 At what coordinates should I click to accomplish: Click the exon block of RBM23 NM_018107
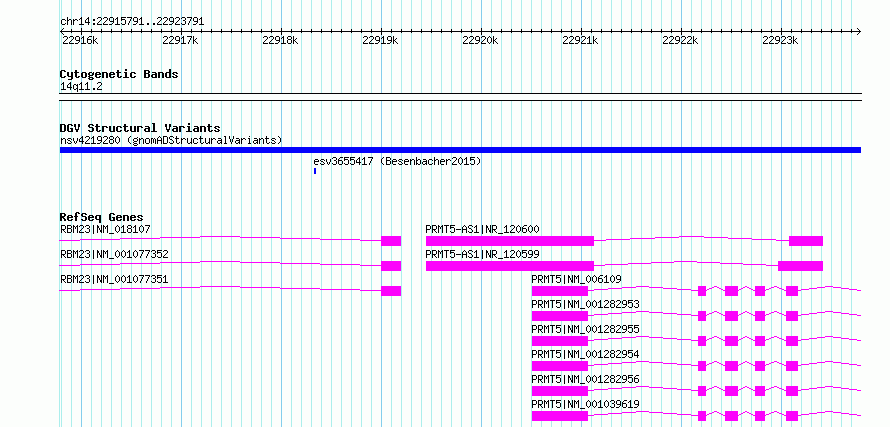391,241
